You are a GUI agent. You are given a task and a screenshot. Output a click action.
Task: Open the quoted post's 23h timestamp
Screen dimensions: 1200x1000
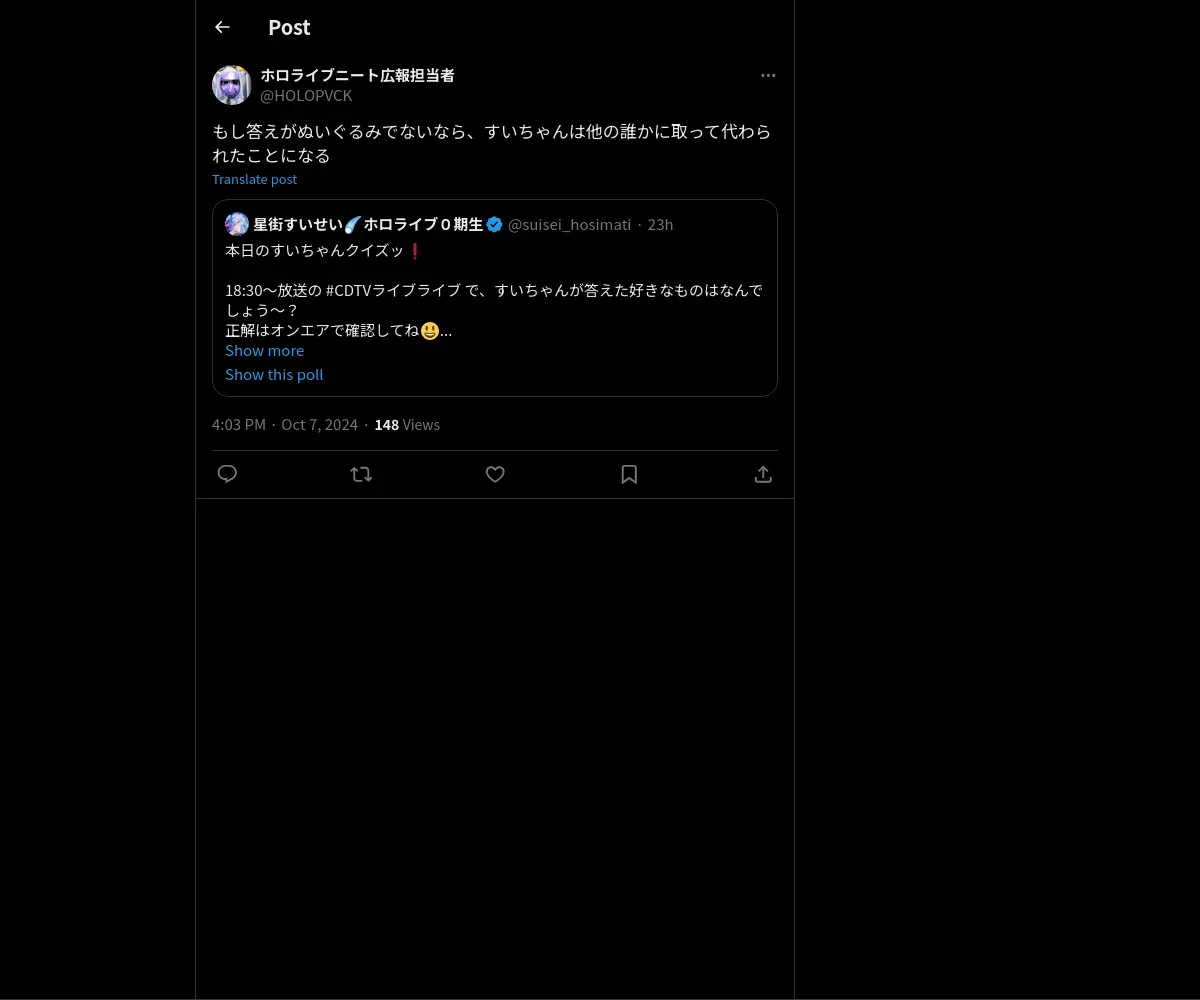[x=660, y=224]
